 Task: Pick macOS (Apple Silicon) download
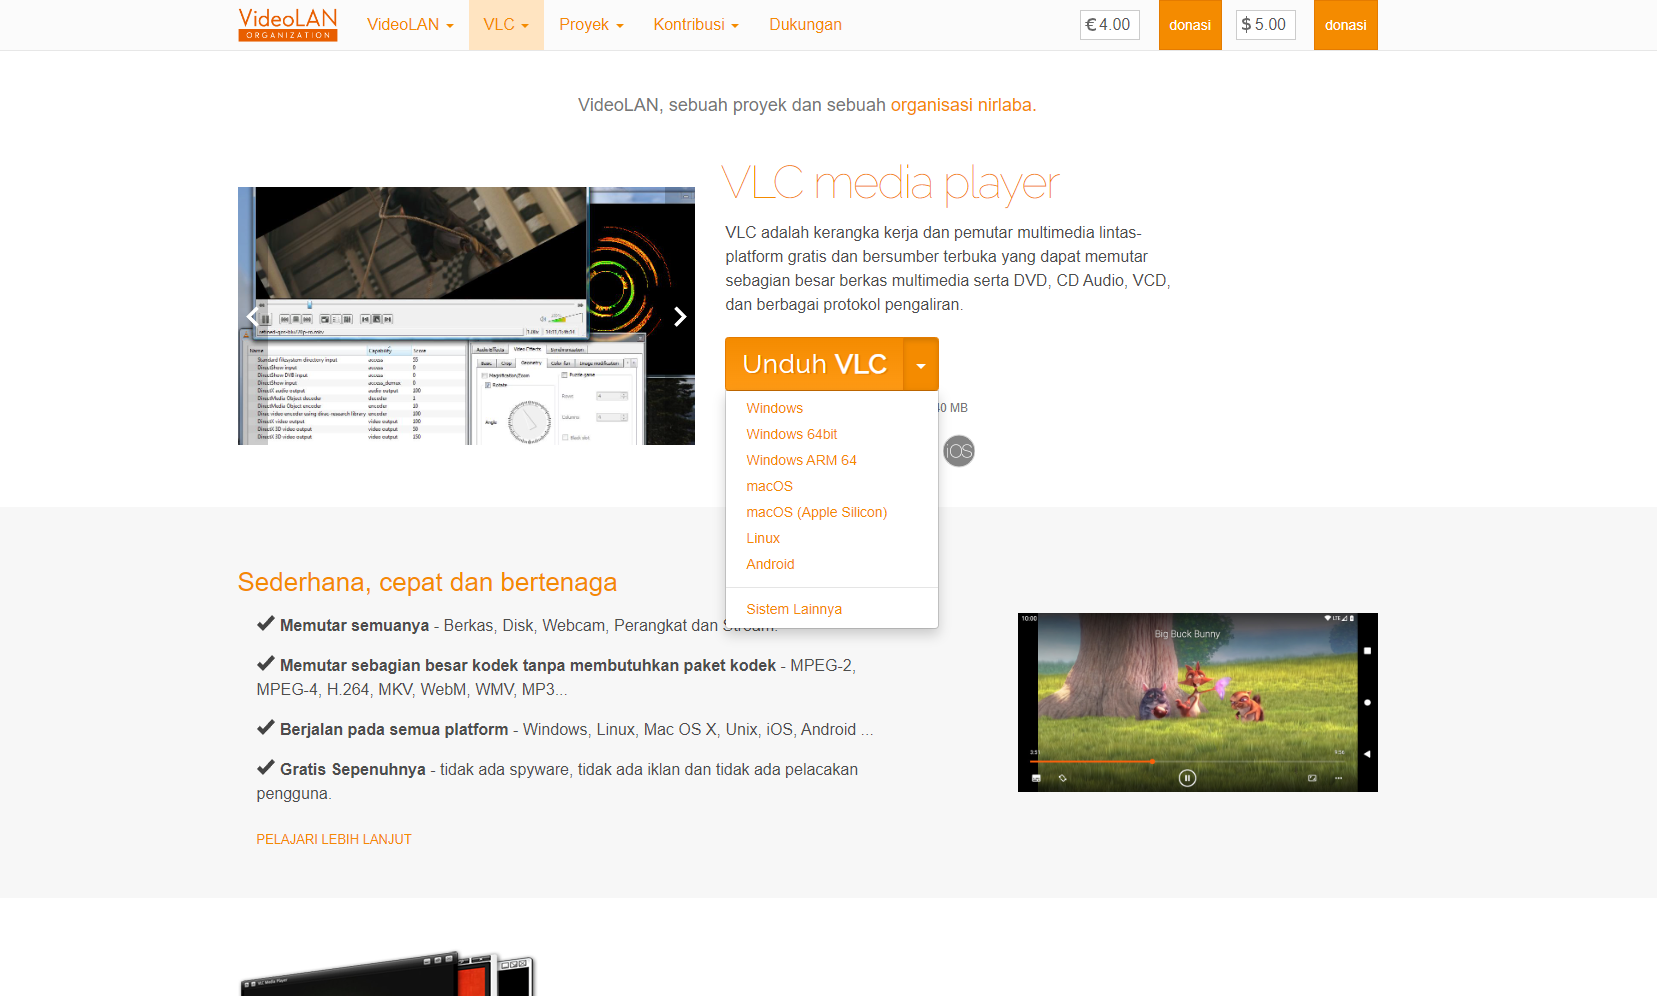816,512
